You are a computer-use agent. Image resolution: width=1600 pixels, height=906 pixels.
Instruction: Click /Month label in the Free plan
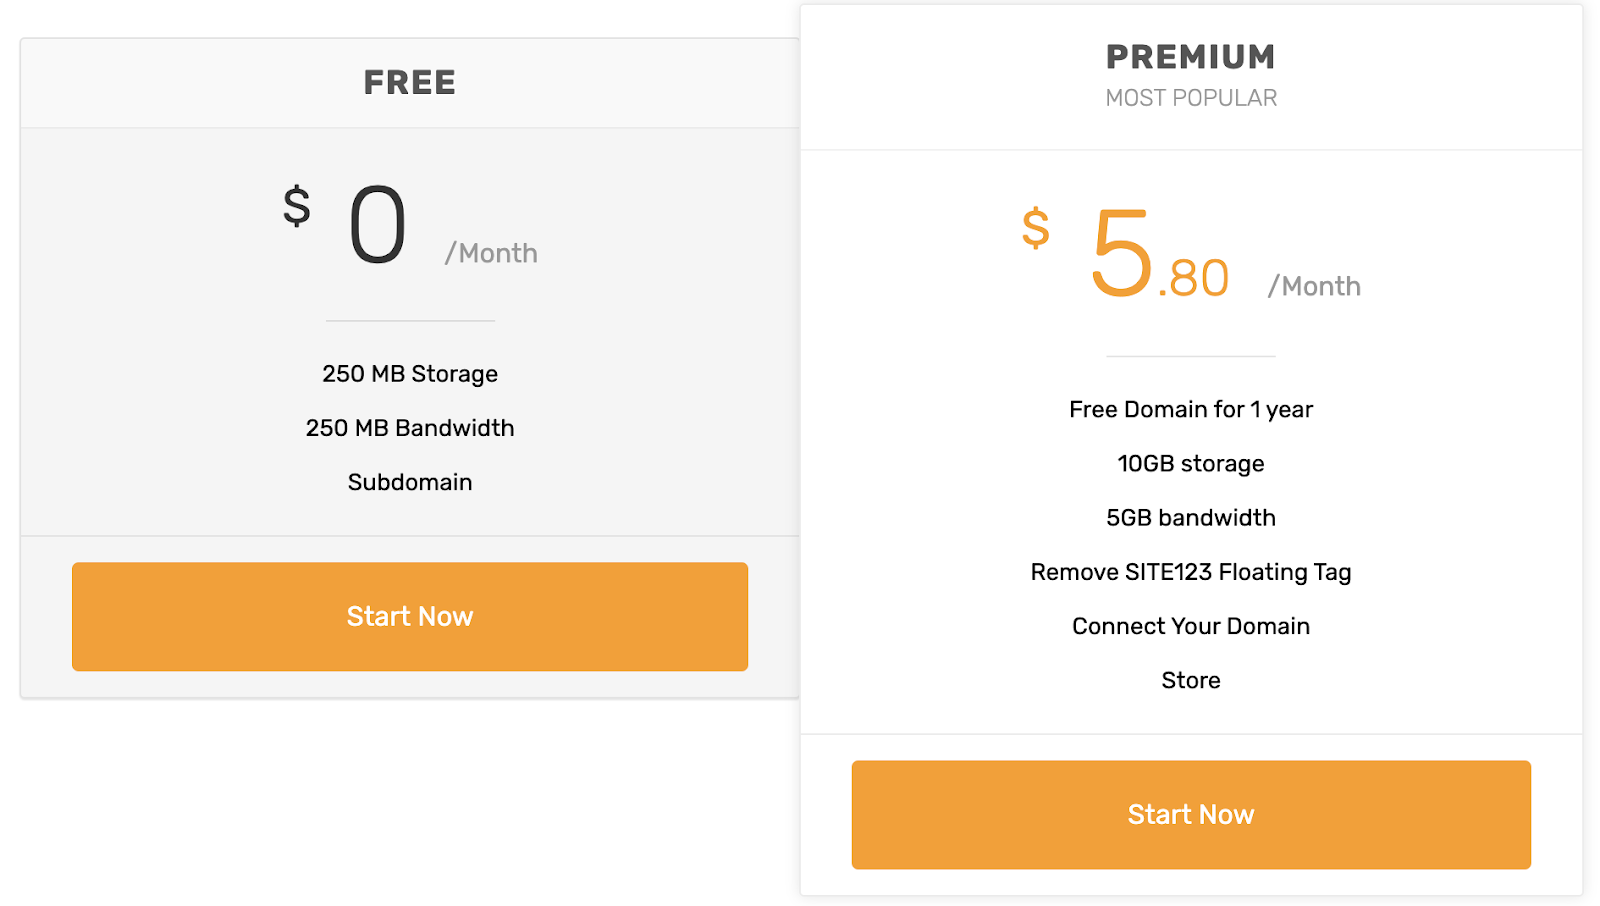[491, 253]
